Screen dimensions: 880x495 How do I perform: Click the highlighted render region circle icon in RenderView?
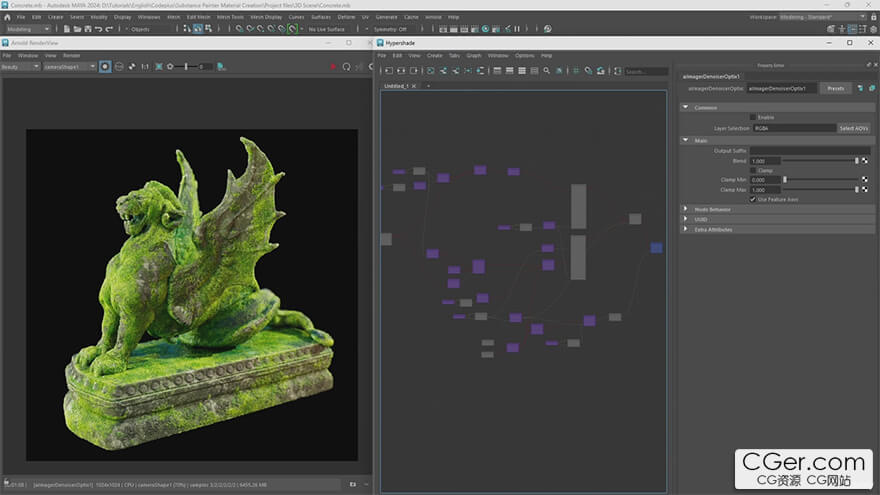click(x=105, y=67)
